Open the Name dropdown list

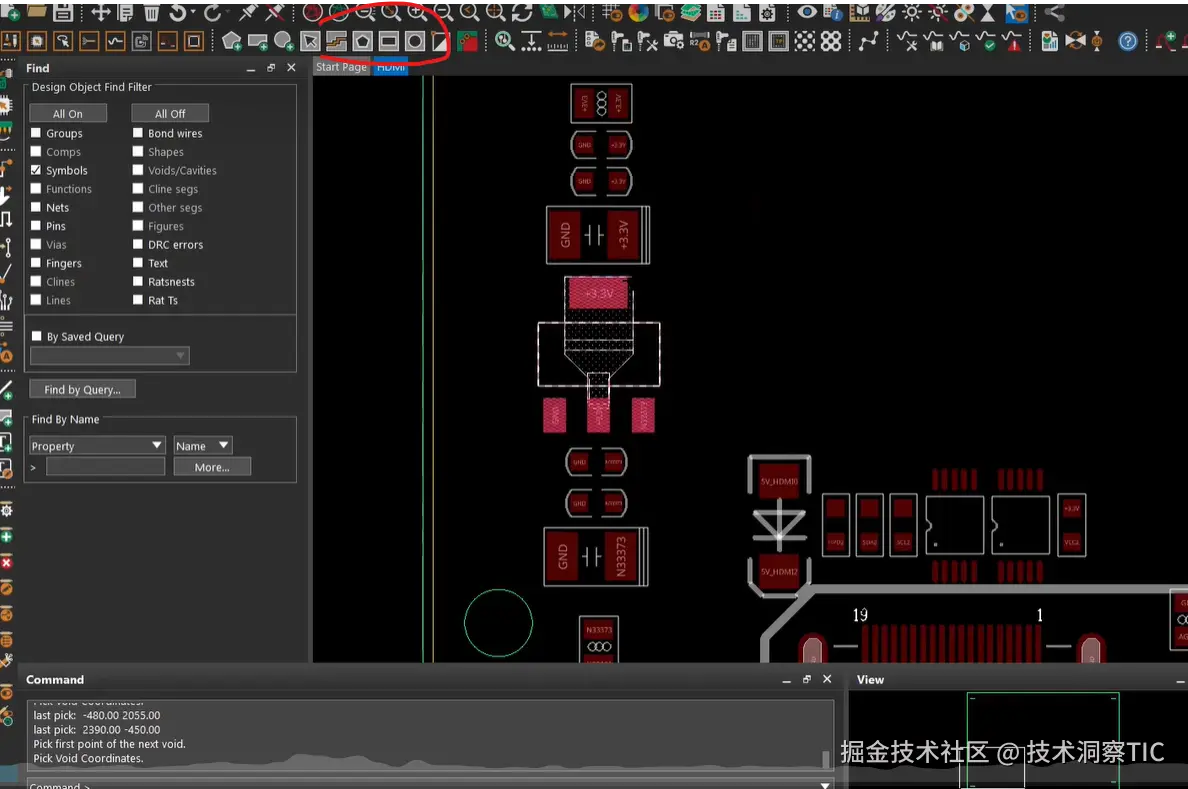202,446
